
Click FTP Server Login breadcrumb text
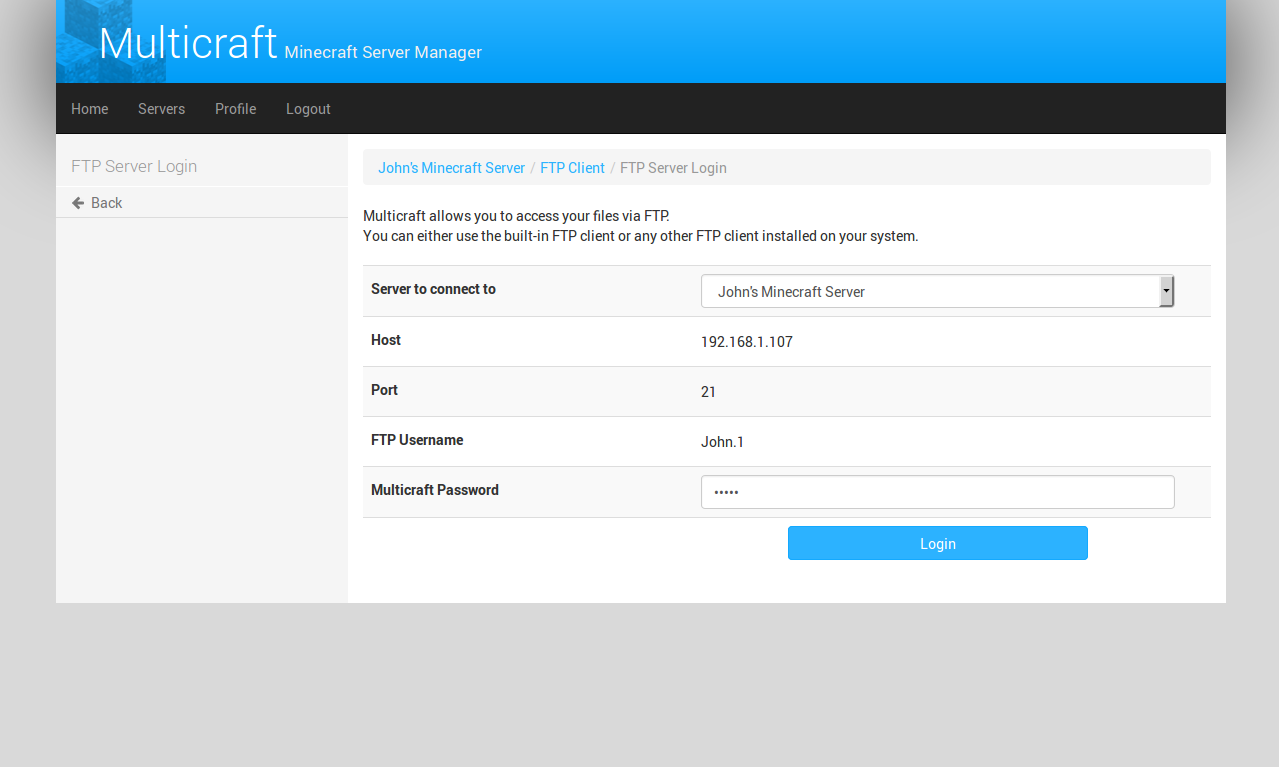[673, 168]
